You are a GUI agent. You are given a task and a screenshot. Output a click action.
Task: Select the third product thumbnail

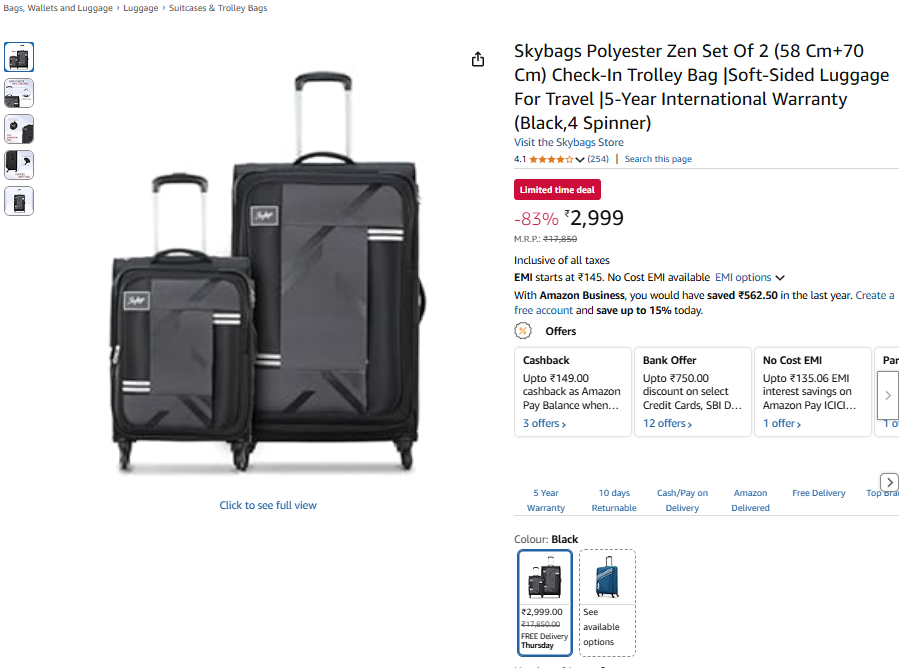[19, 129]
